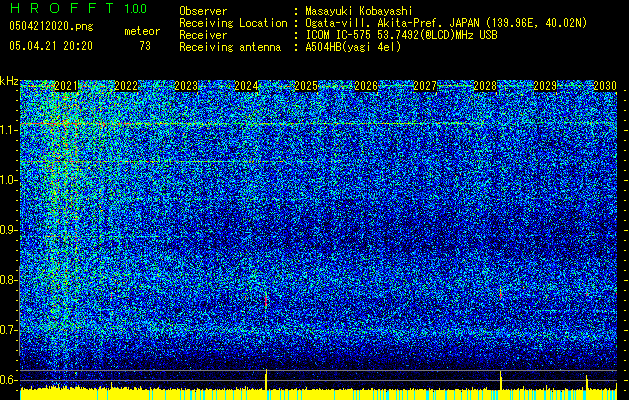Click the Receiving antenna label
Viewport: 629px width, 400px height.
[x=230, y=47]
